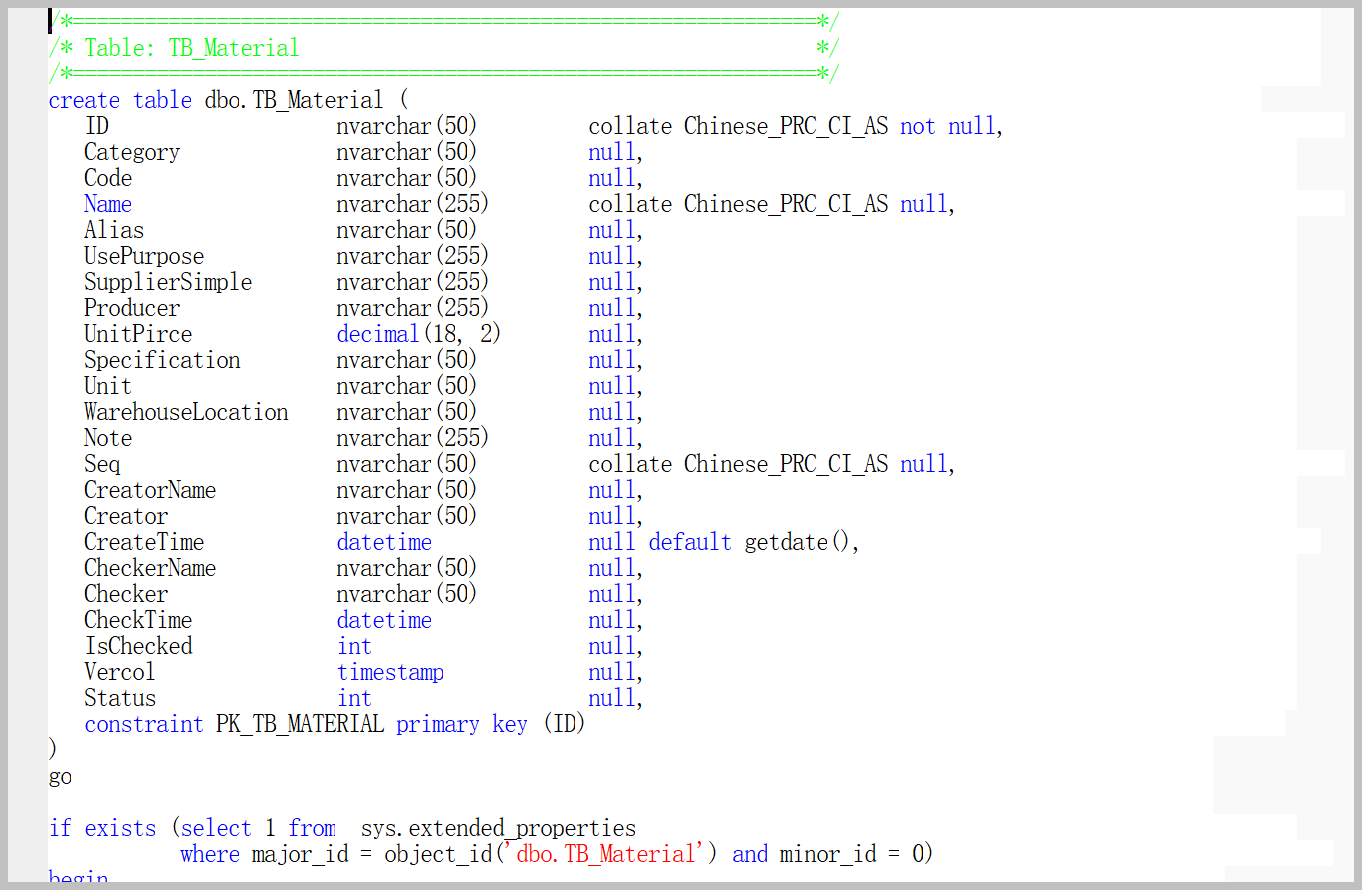This screenshot has width=1362, height=890.
Task: Click the 'SupplierSimple' column name
Action: point(168,282)
